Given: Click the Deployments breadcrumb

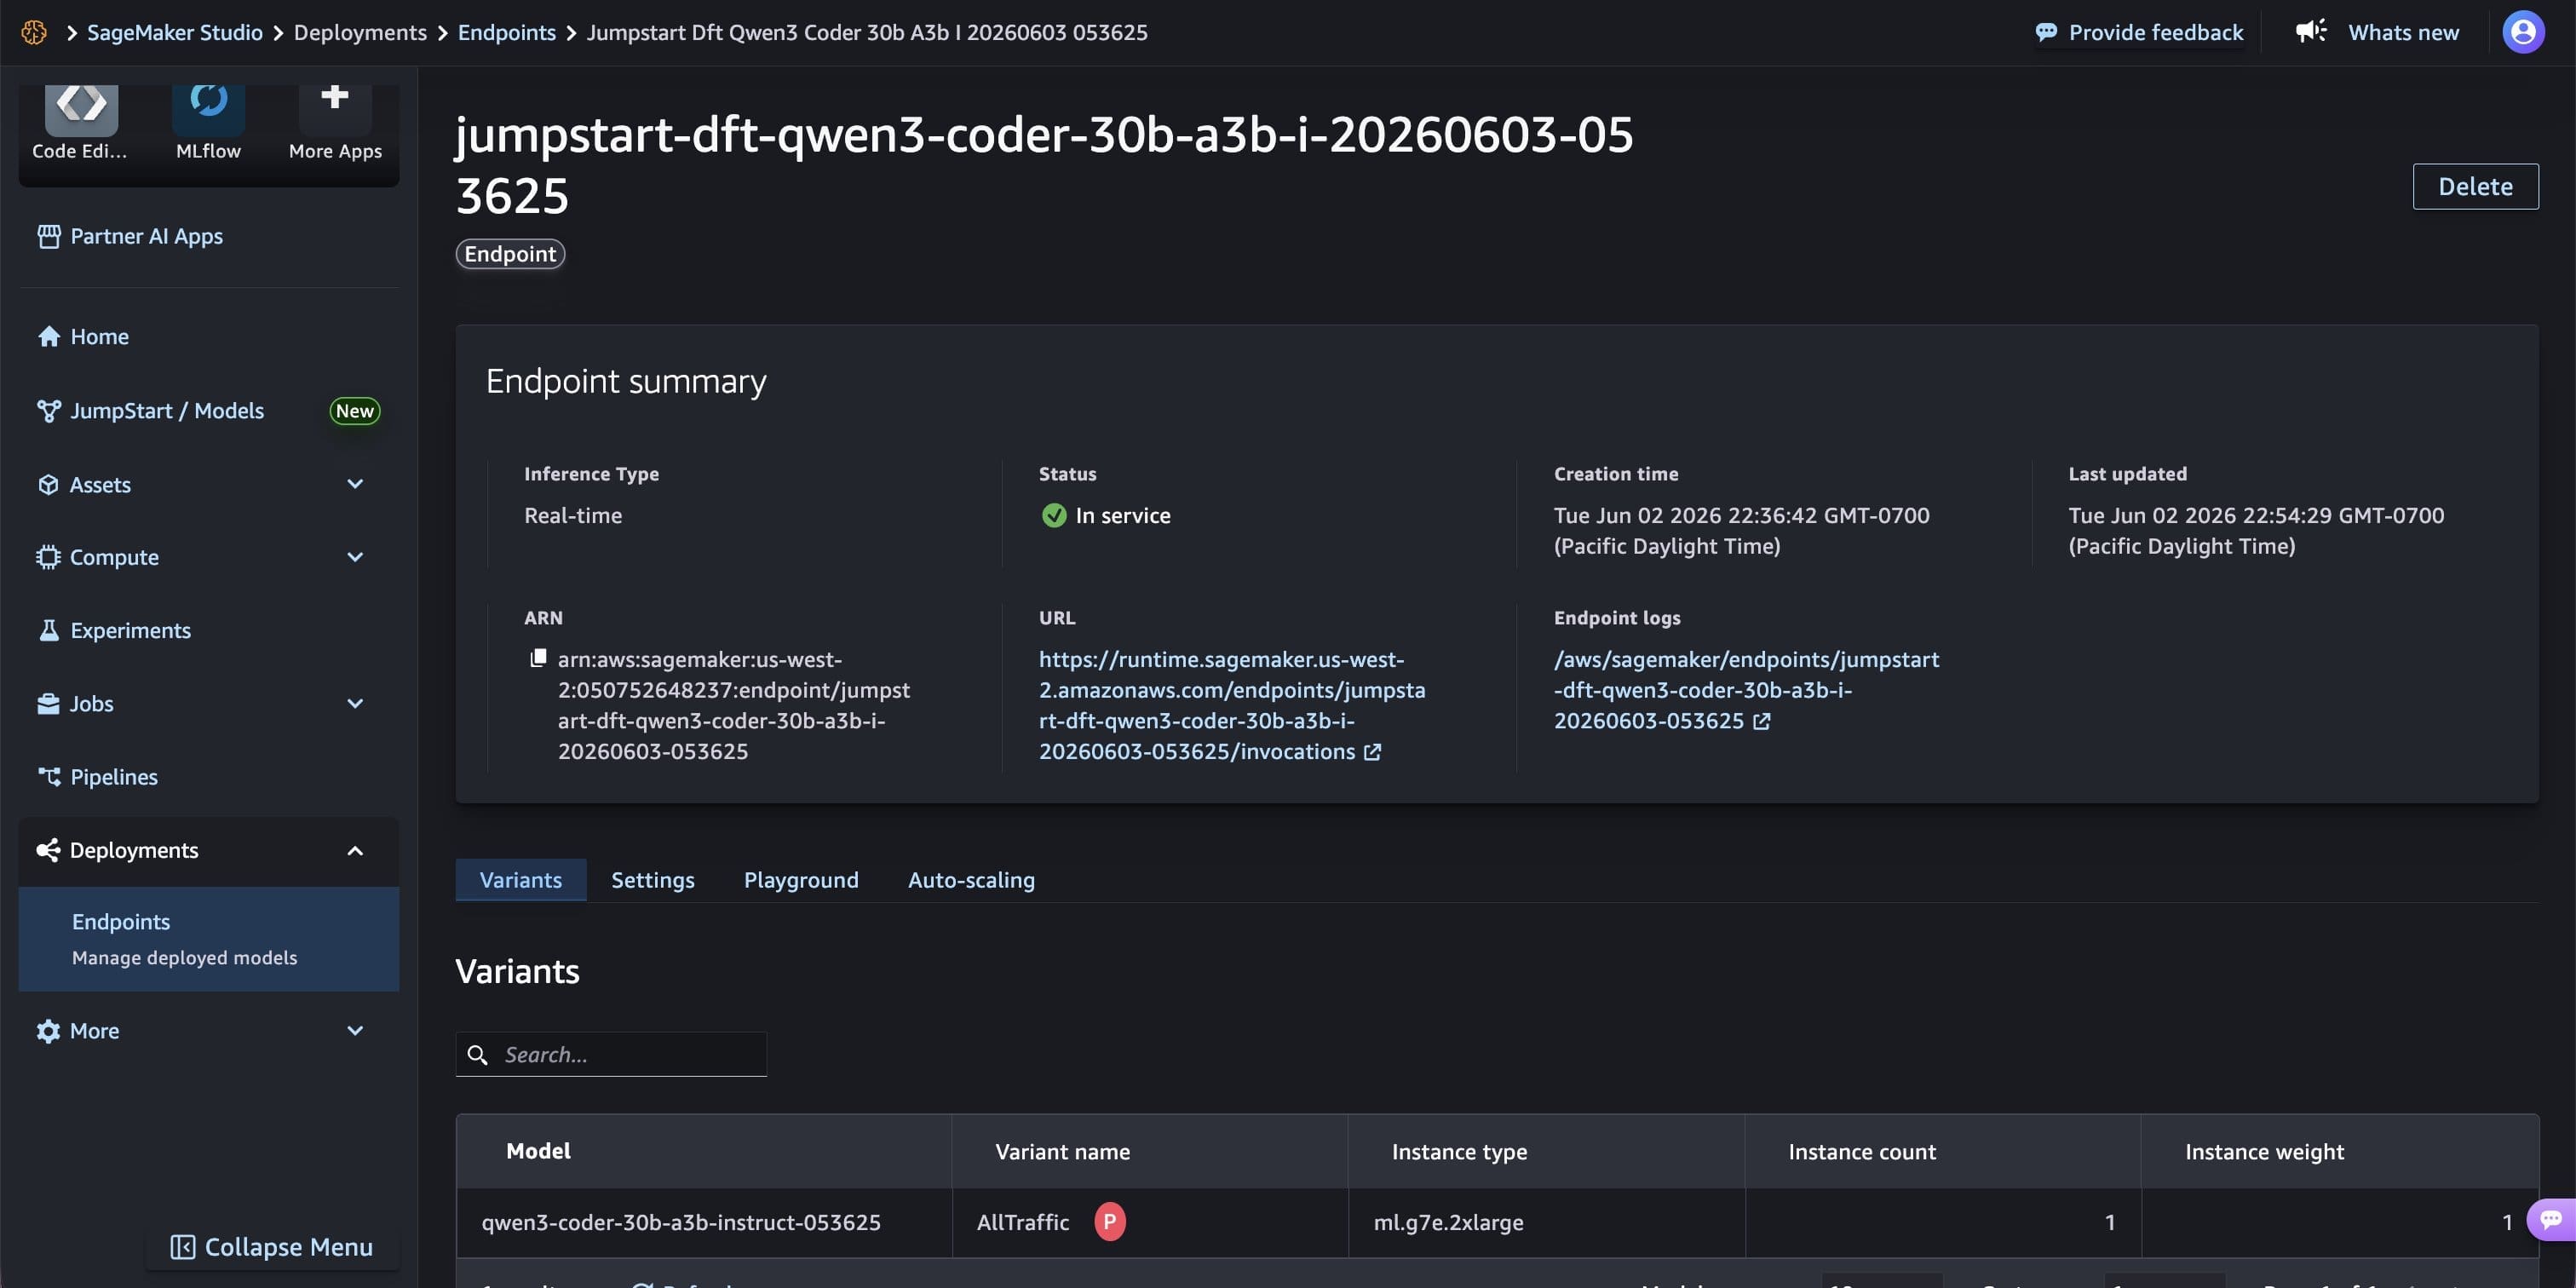Looking at the screenshot, I should point(360,32).
